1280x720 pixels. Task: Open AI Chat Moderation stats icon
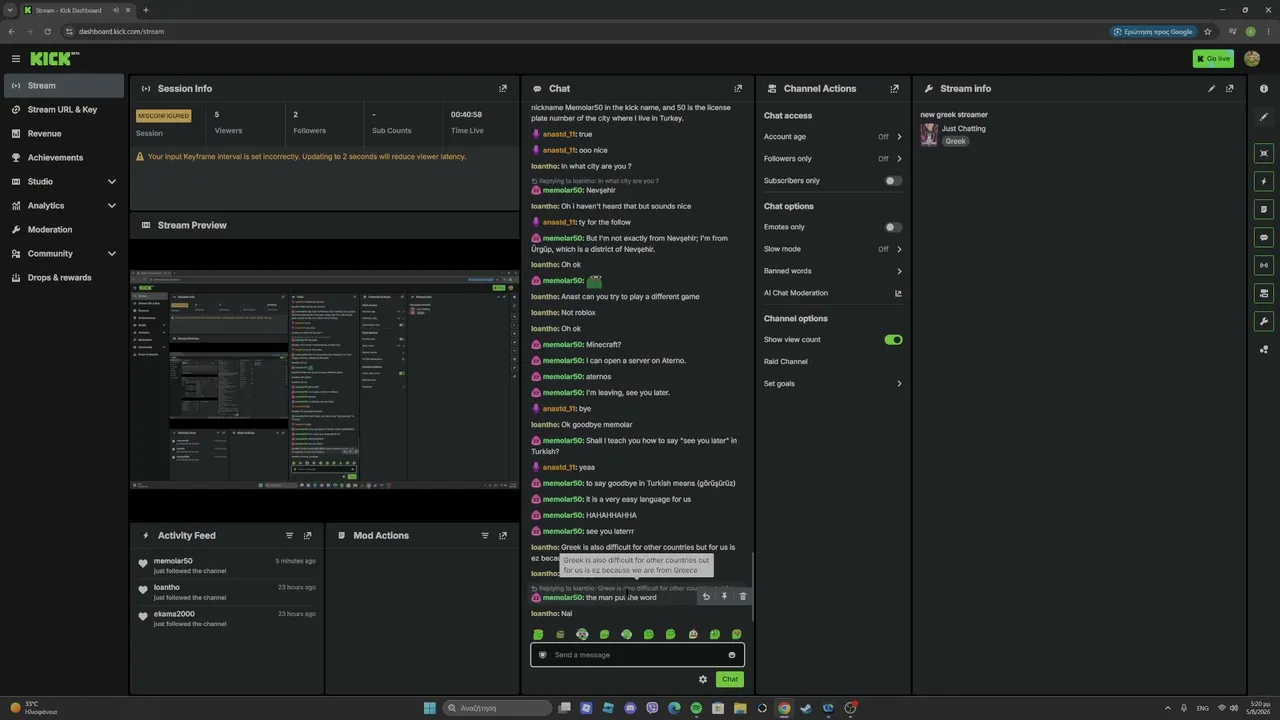click(898, 293)
